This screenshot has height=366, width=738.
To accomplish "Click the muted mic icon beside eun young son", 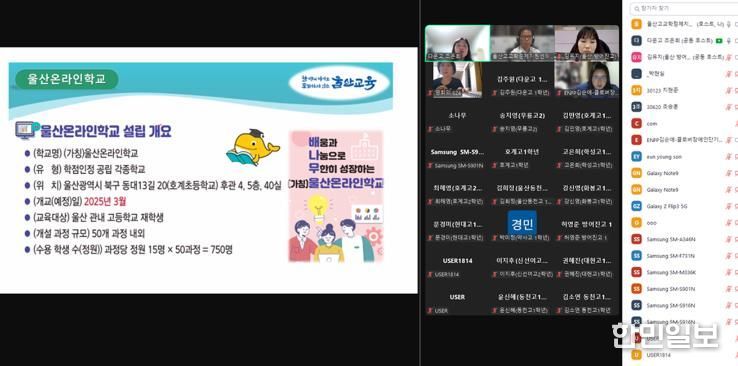I will pyautogui.click(x=730, y=157).
